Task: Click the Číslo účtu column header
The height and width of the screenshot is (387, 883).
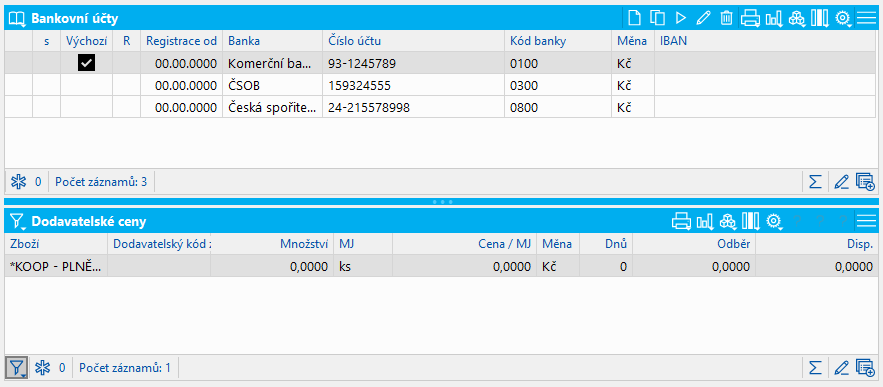Action: [x=413, y=41]
